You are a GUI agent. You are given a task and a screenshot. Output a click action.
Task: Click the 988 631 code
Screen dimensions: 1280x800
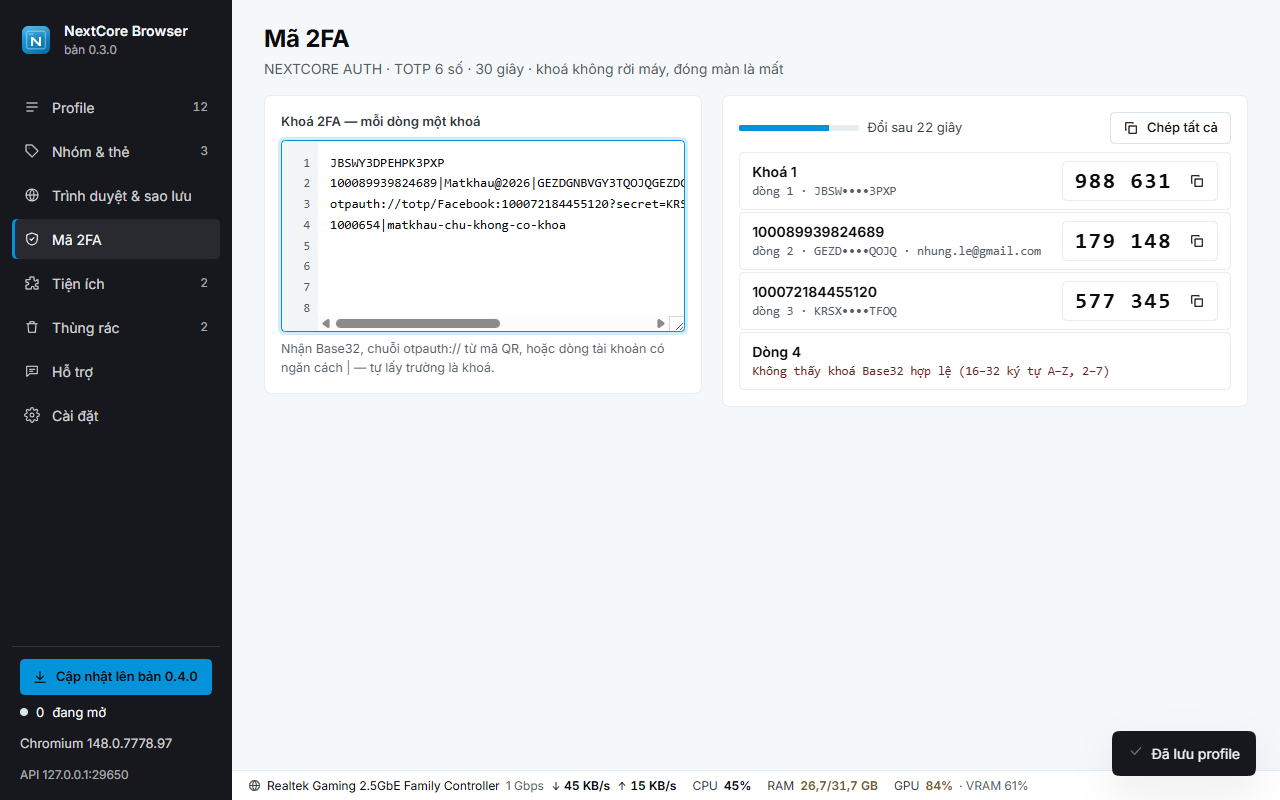pyautogui.click(x=1122, y=181)
